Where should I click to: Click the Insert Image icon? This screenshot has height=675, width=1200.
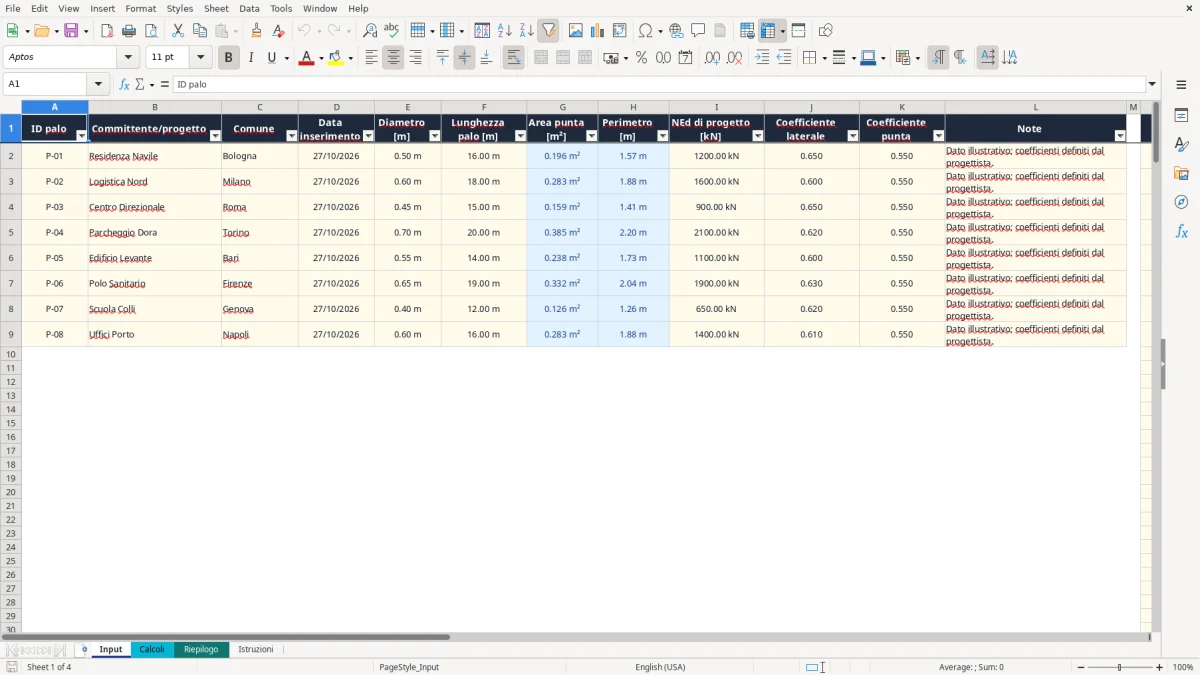pos(575,31)
